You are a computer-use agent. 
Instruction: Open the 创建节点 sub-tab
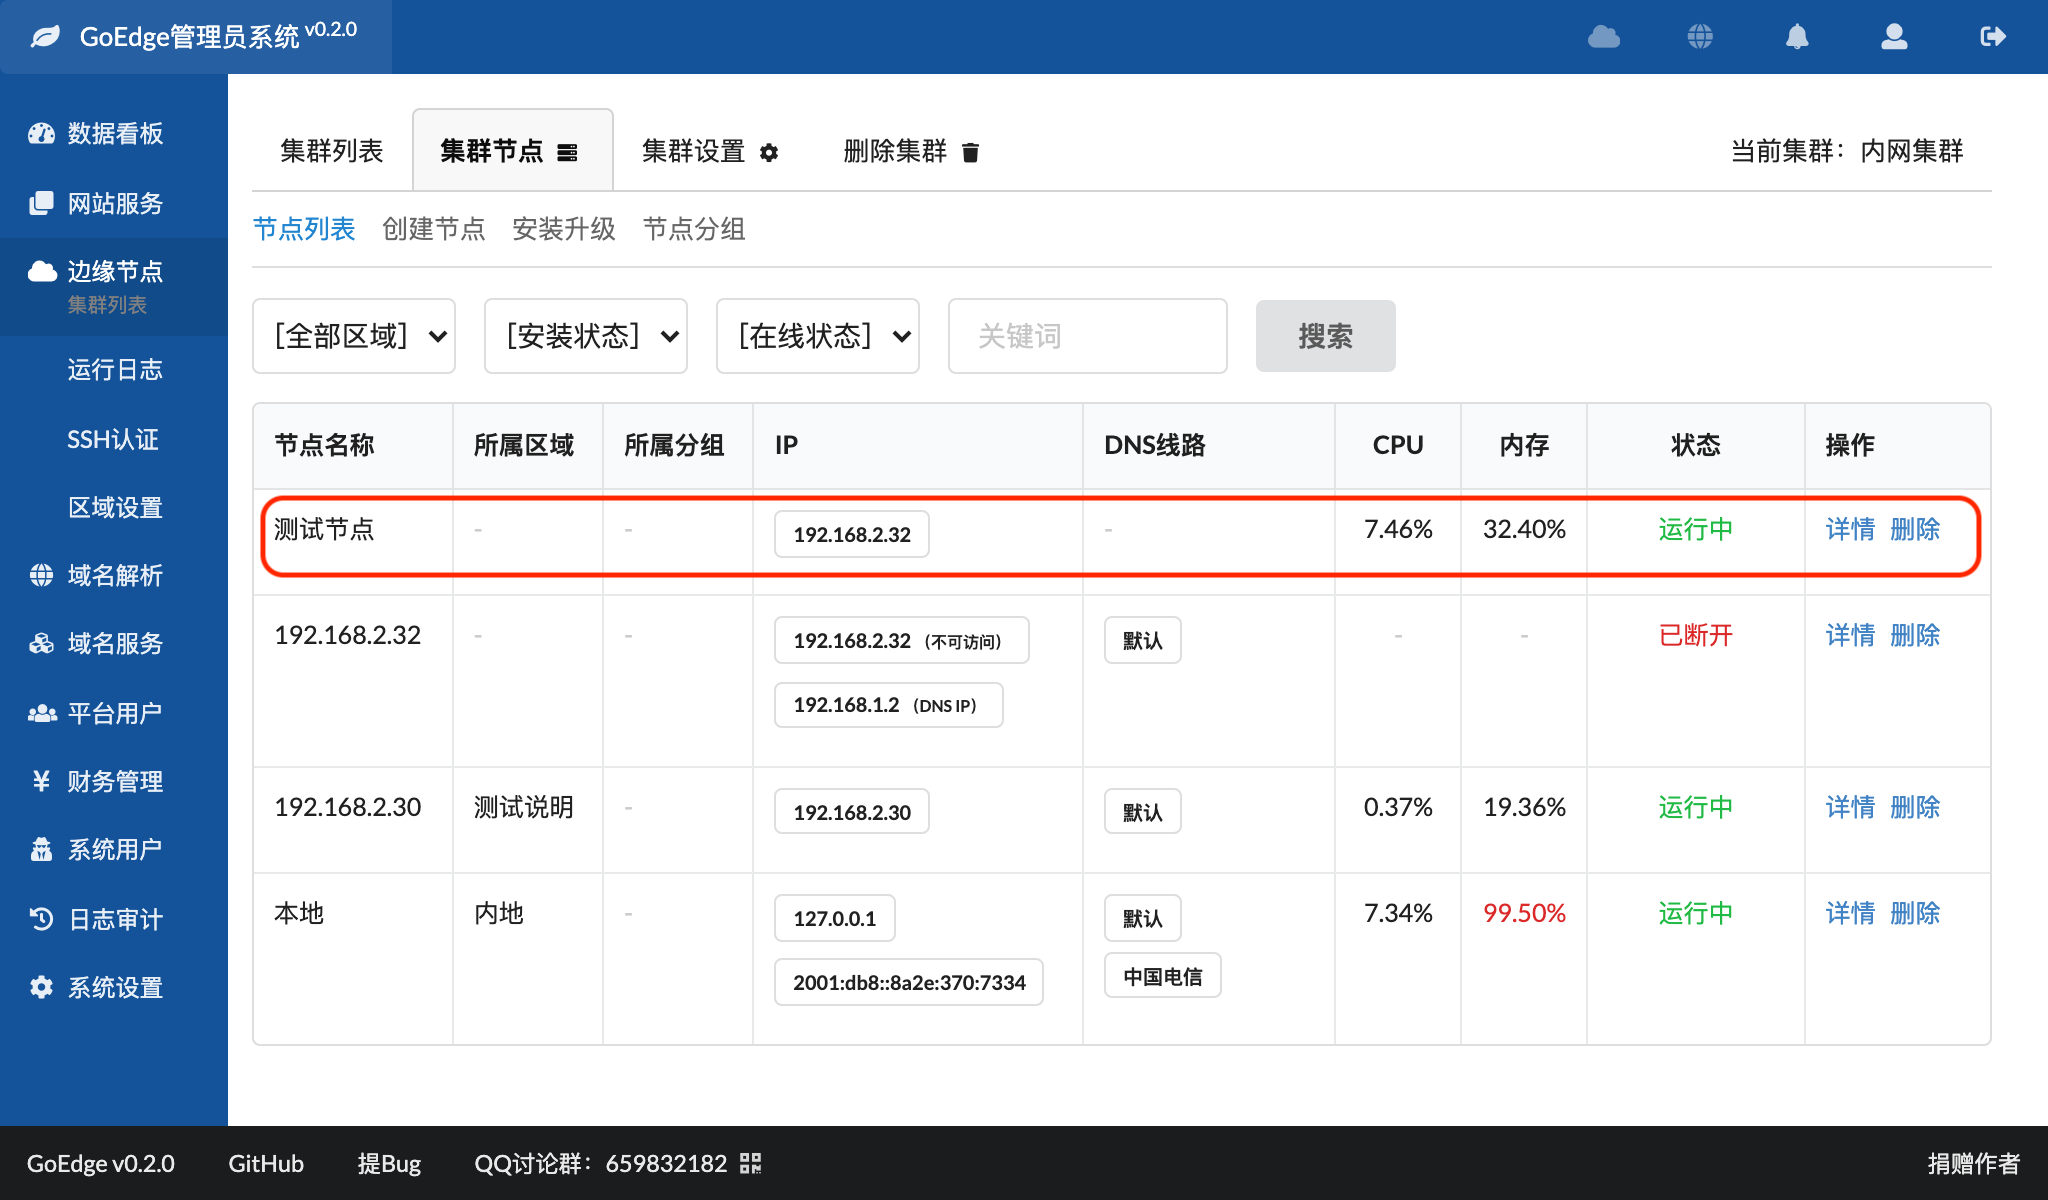coord(433,229)
